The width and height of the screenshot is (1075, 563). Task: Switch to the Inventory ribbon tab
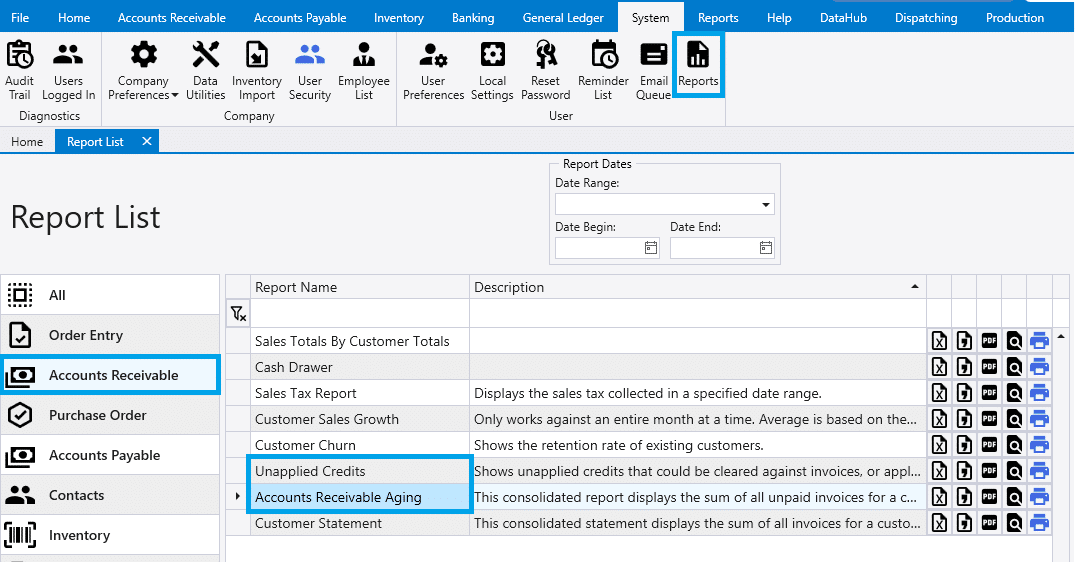tap(398, 18)
